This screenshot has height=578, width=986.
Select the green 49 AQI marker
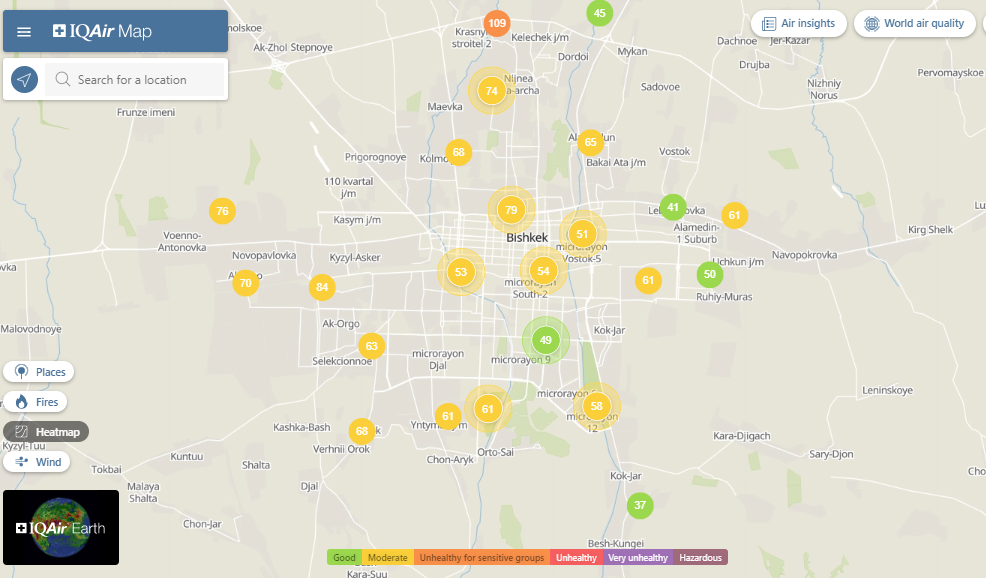pos(546,340)
